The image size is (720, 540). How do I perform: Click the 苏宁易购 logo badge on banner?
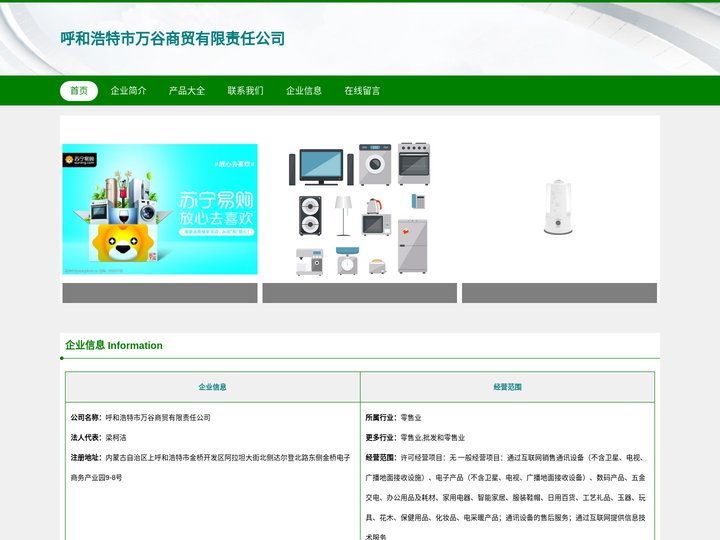click(79, 159)
